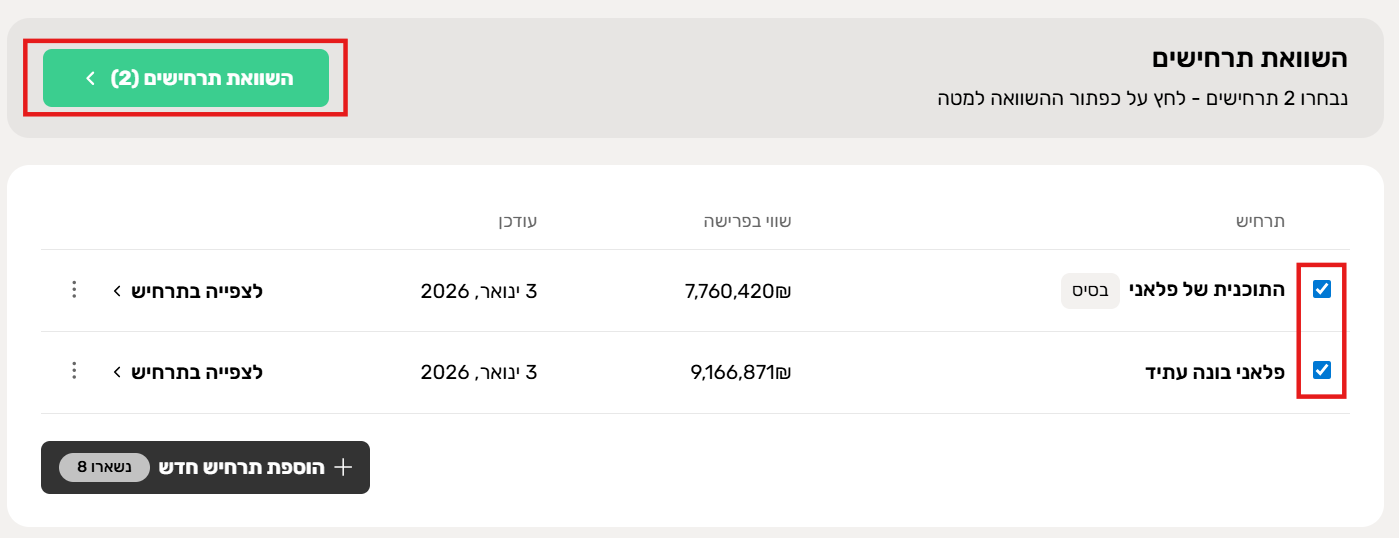Uncheck the פלאני בונה עתיד scenario checkbox
The image size is (1399, 538).
click(x=1321, y=370)
